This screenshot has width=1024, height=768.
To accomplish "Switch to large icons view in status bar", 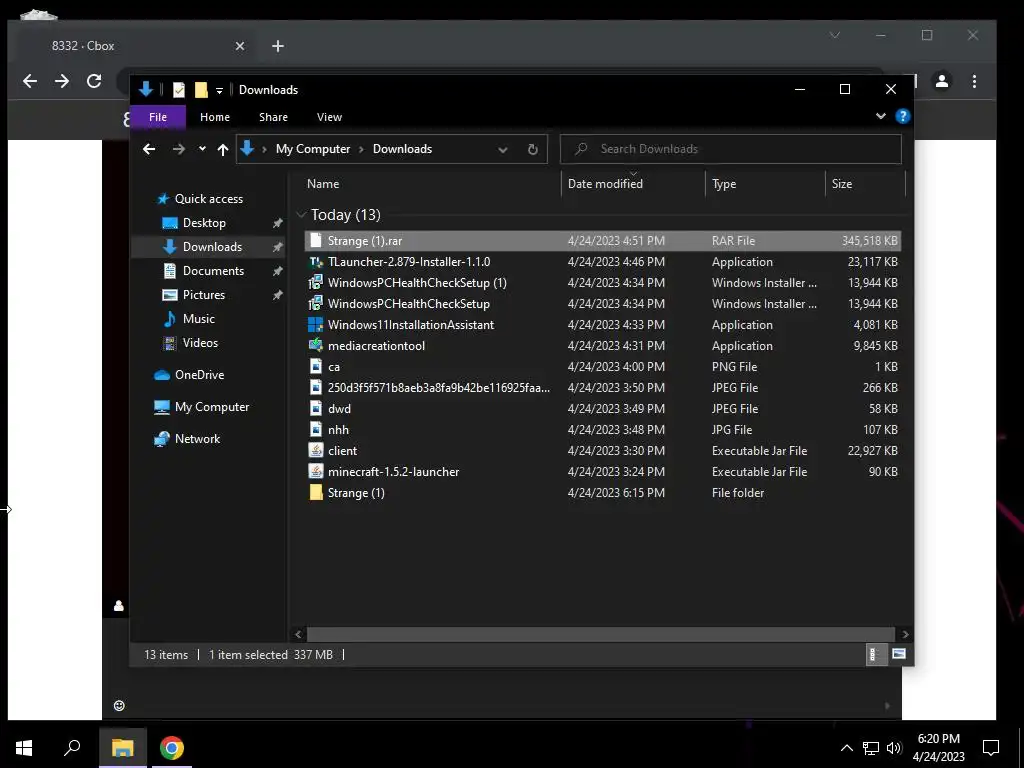I will (899, 654).
